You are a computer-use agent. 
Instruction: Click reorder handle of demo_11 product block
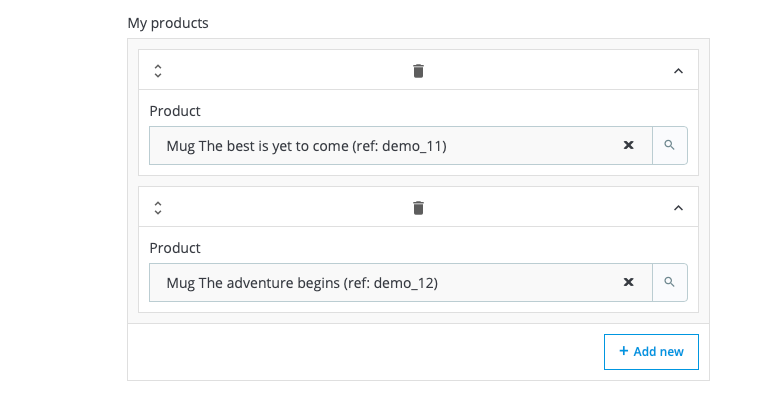coord(158,71)
